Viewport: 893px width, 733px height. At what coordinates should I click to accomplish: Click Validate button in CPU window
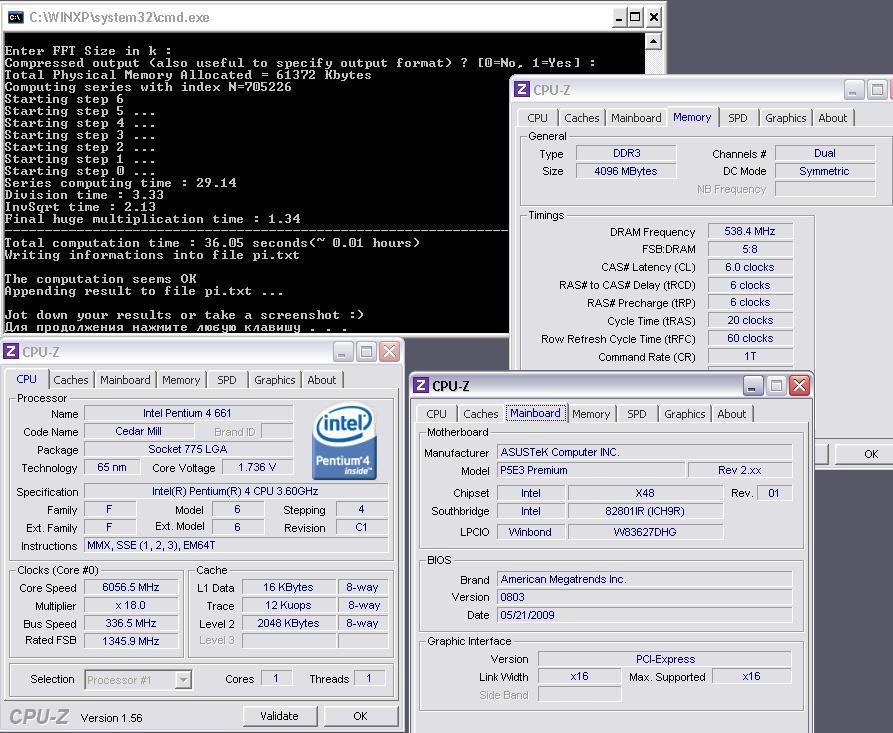pyautogui.click(x=279, y=716)
